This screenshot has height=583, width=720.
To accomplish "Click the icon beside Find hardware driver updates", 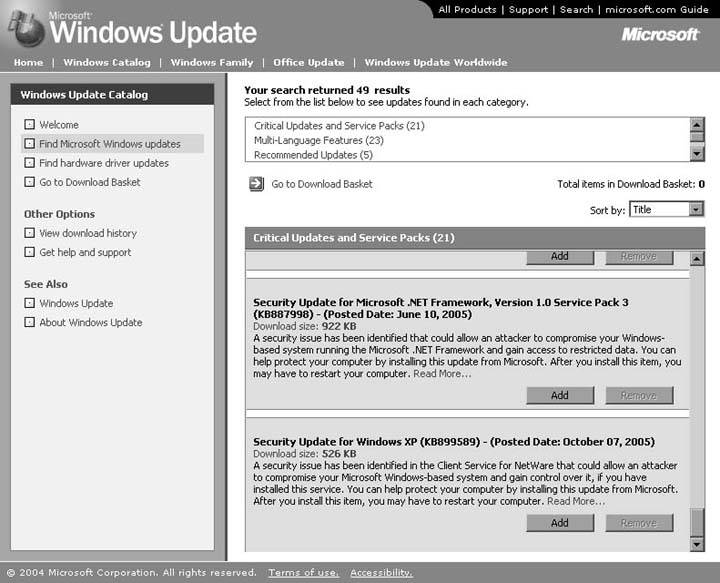I will tap(29, 163).
